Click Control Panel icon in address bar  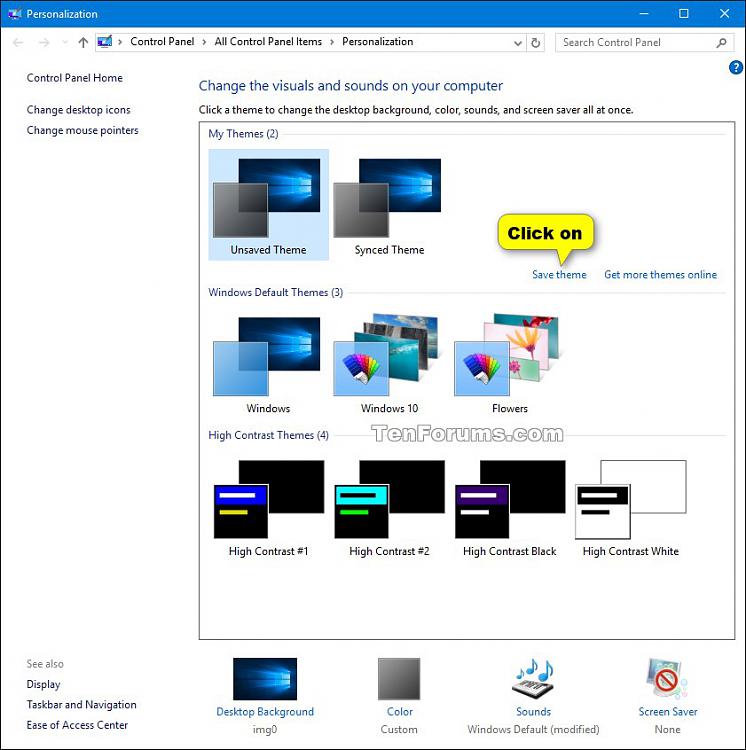click(x=105, y=42)
